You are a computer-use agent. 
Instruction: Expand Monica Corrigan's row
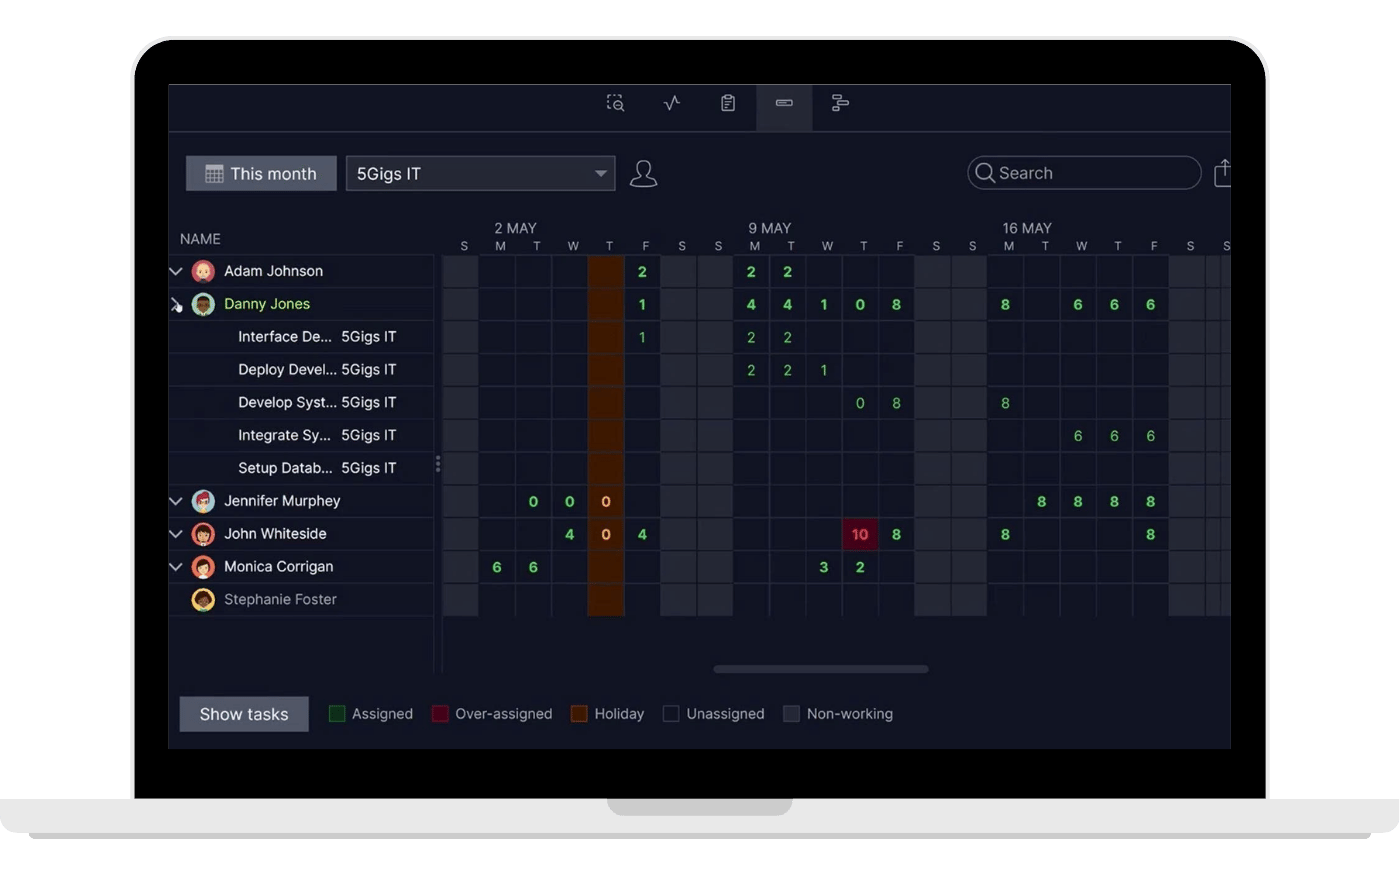pyautogui.click(x=176, y=567)
